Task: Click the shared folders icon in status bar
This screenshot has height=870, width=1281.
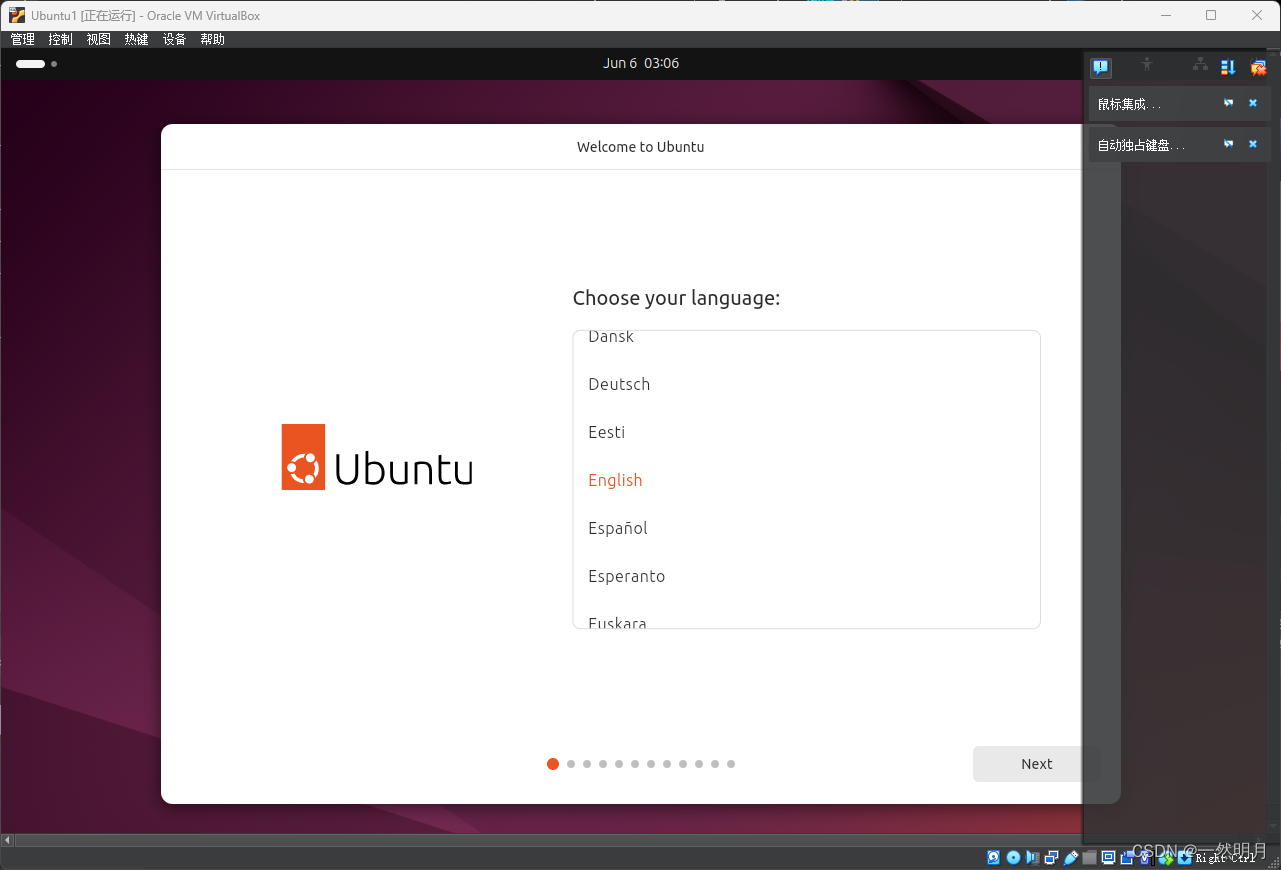Action: tap(1089, 857)
